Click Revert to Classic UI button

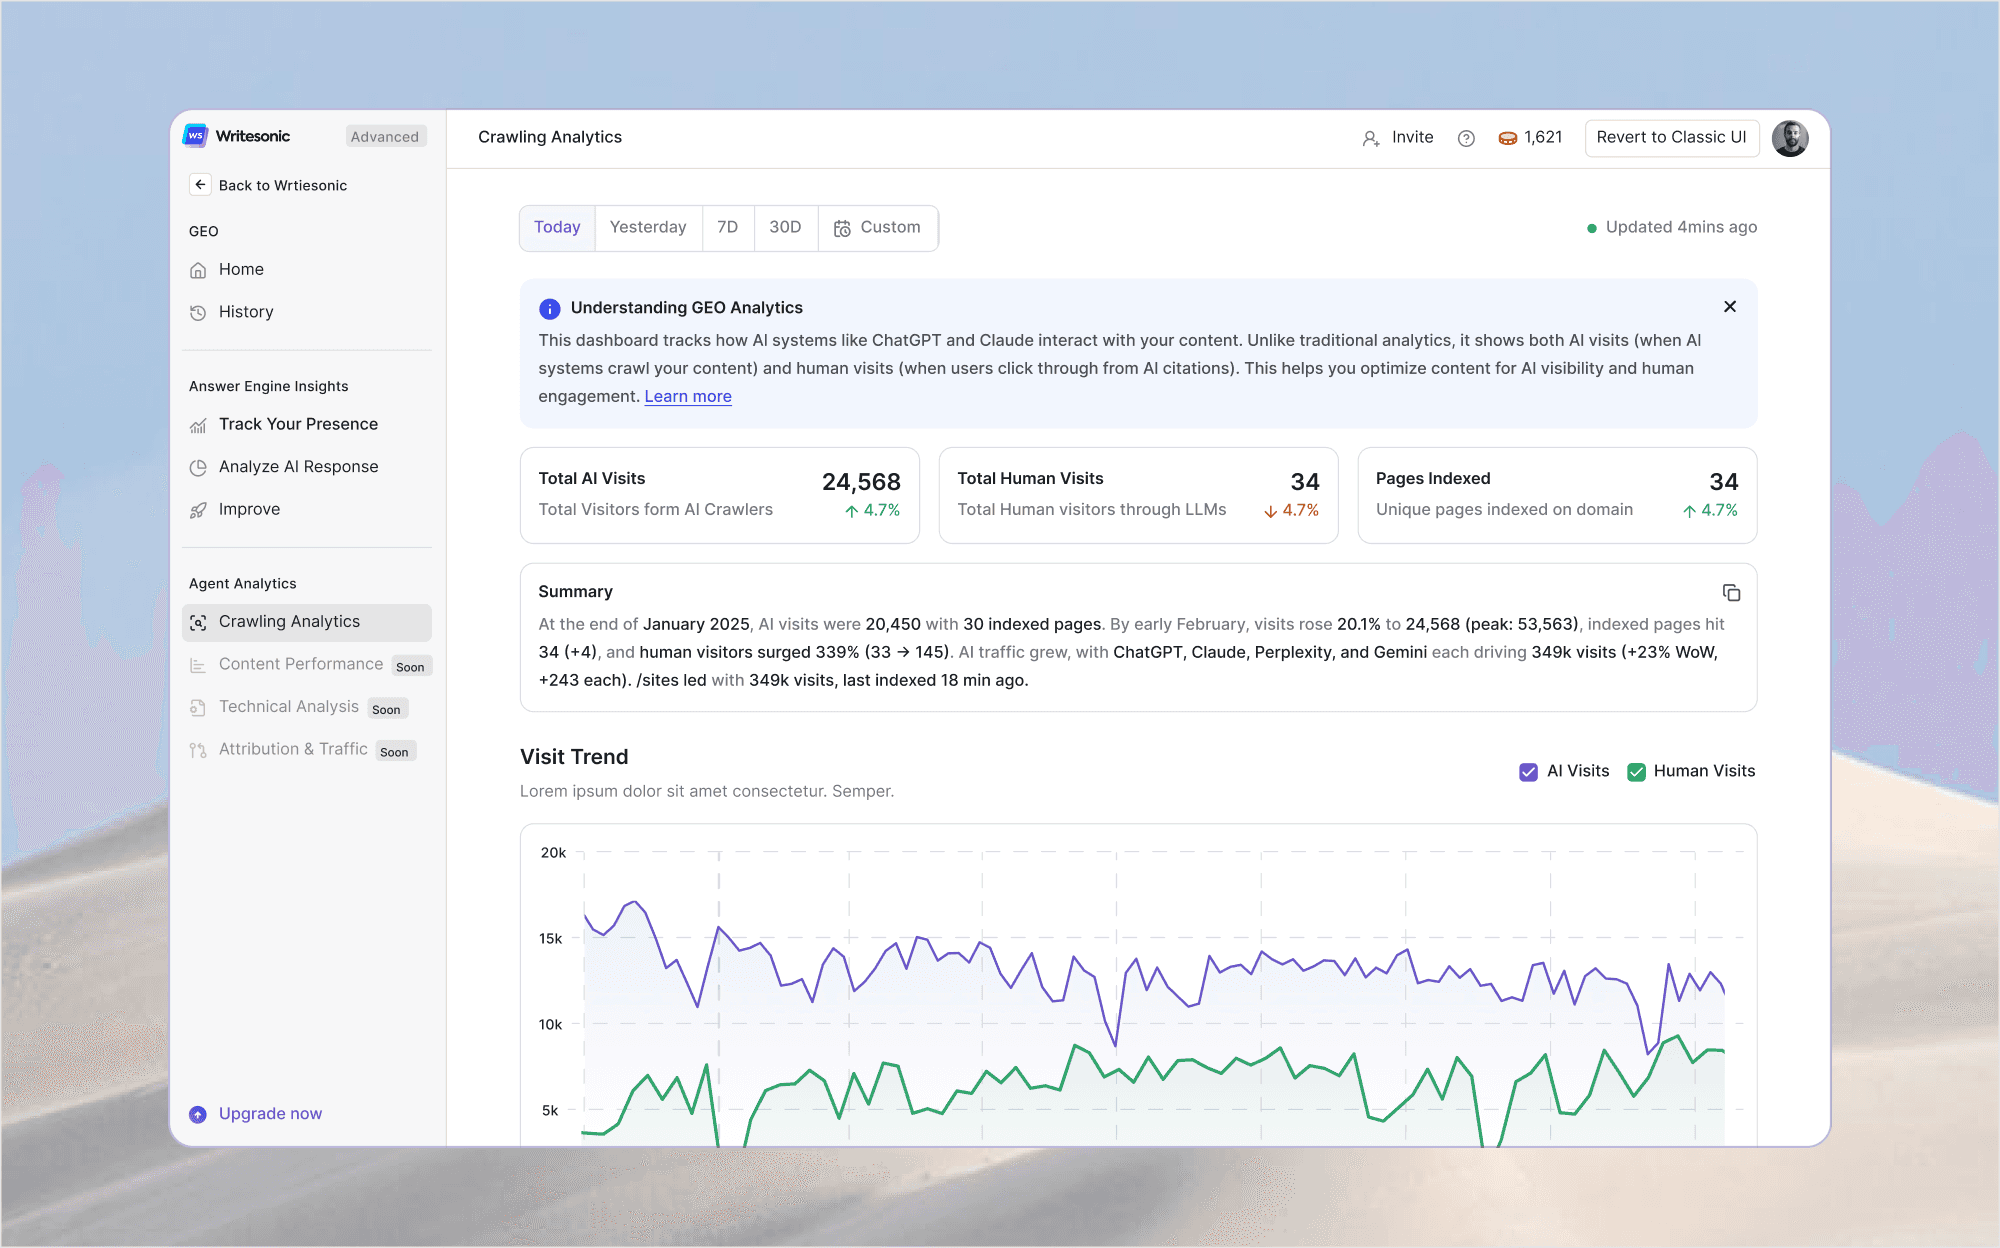[1671, 138]
